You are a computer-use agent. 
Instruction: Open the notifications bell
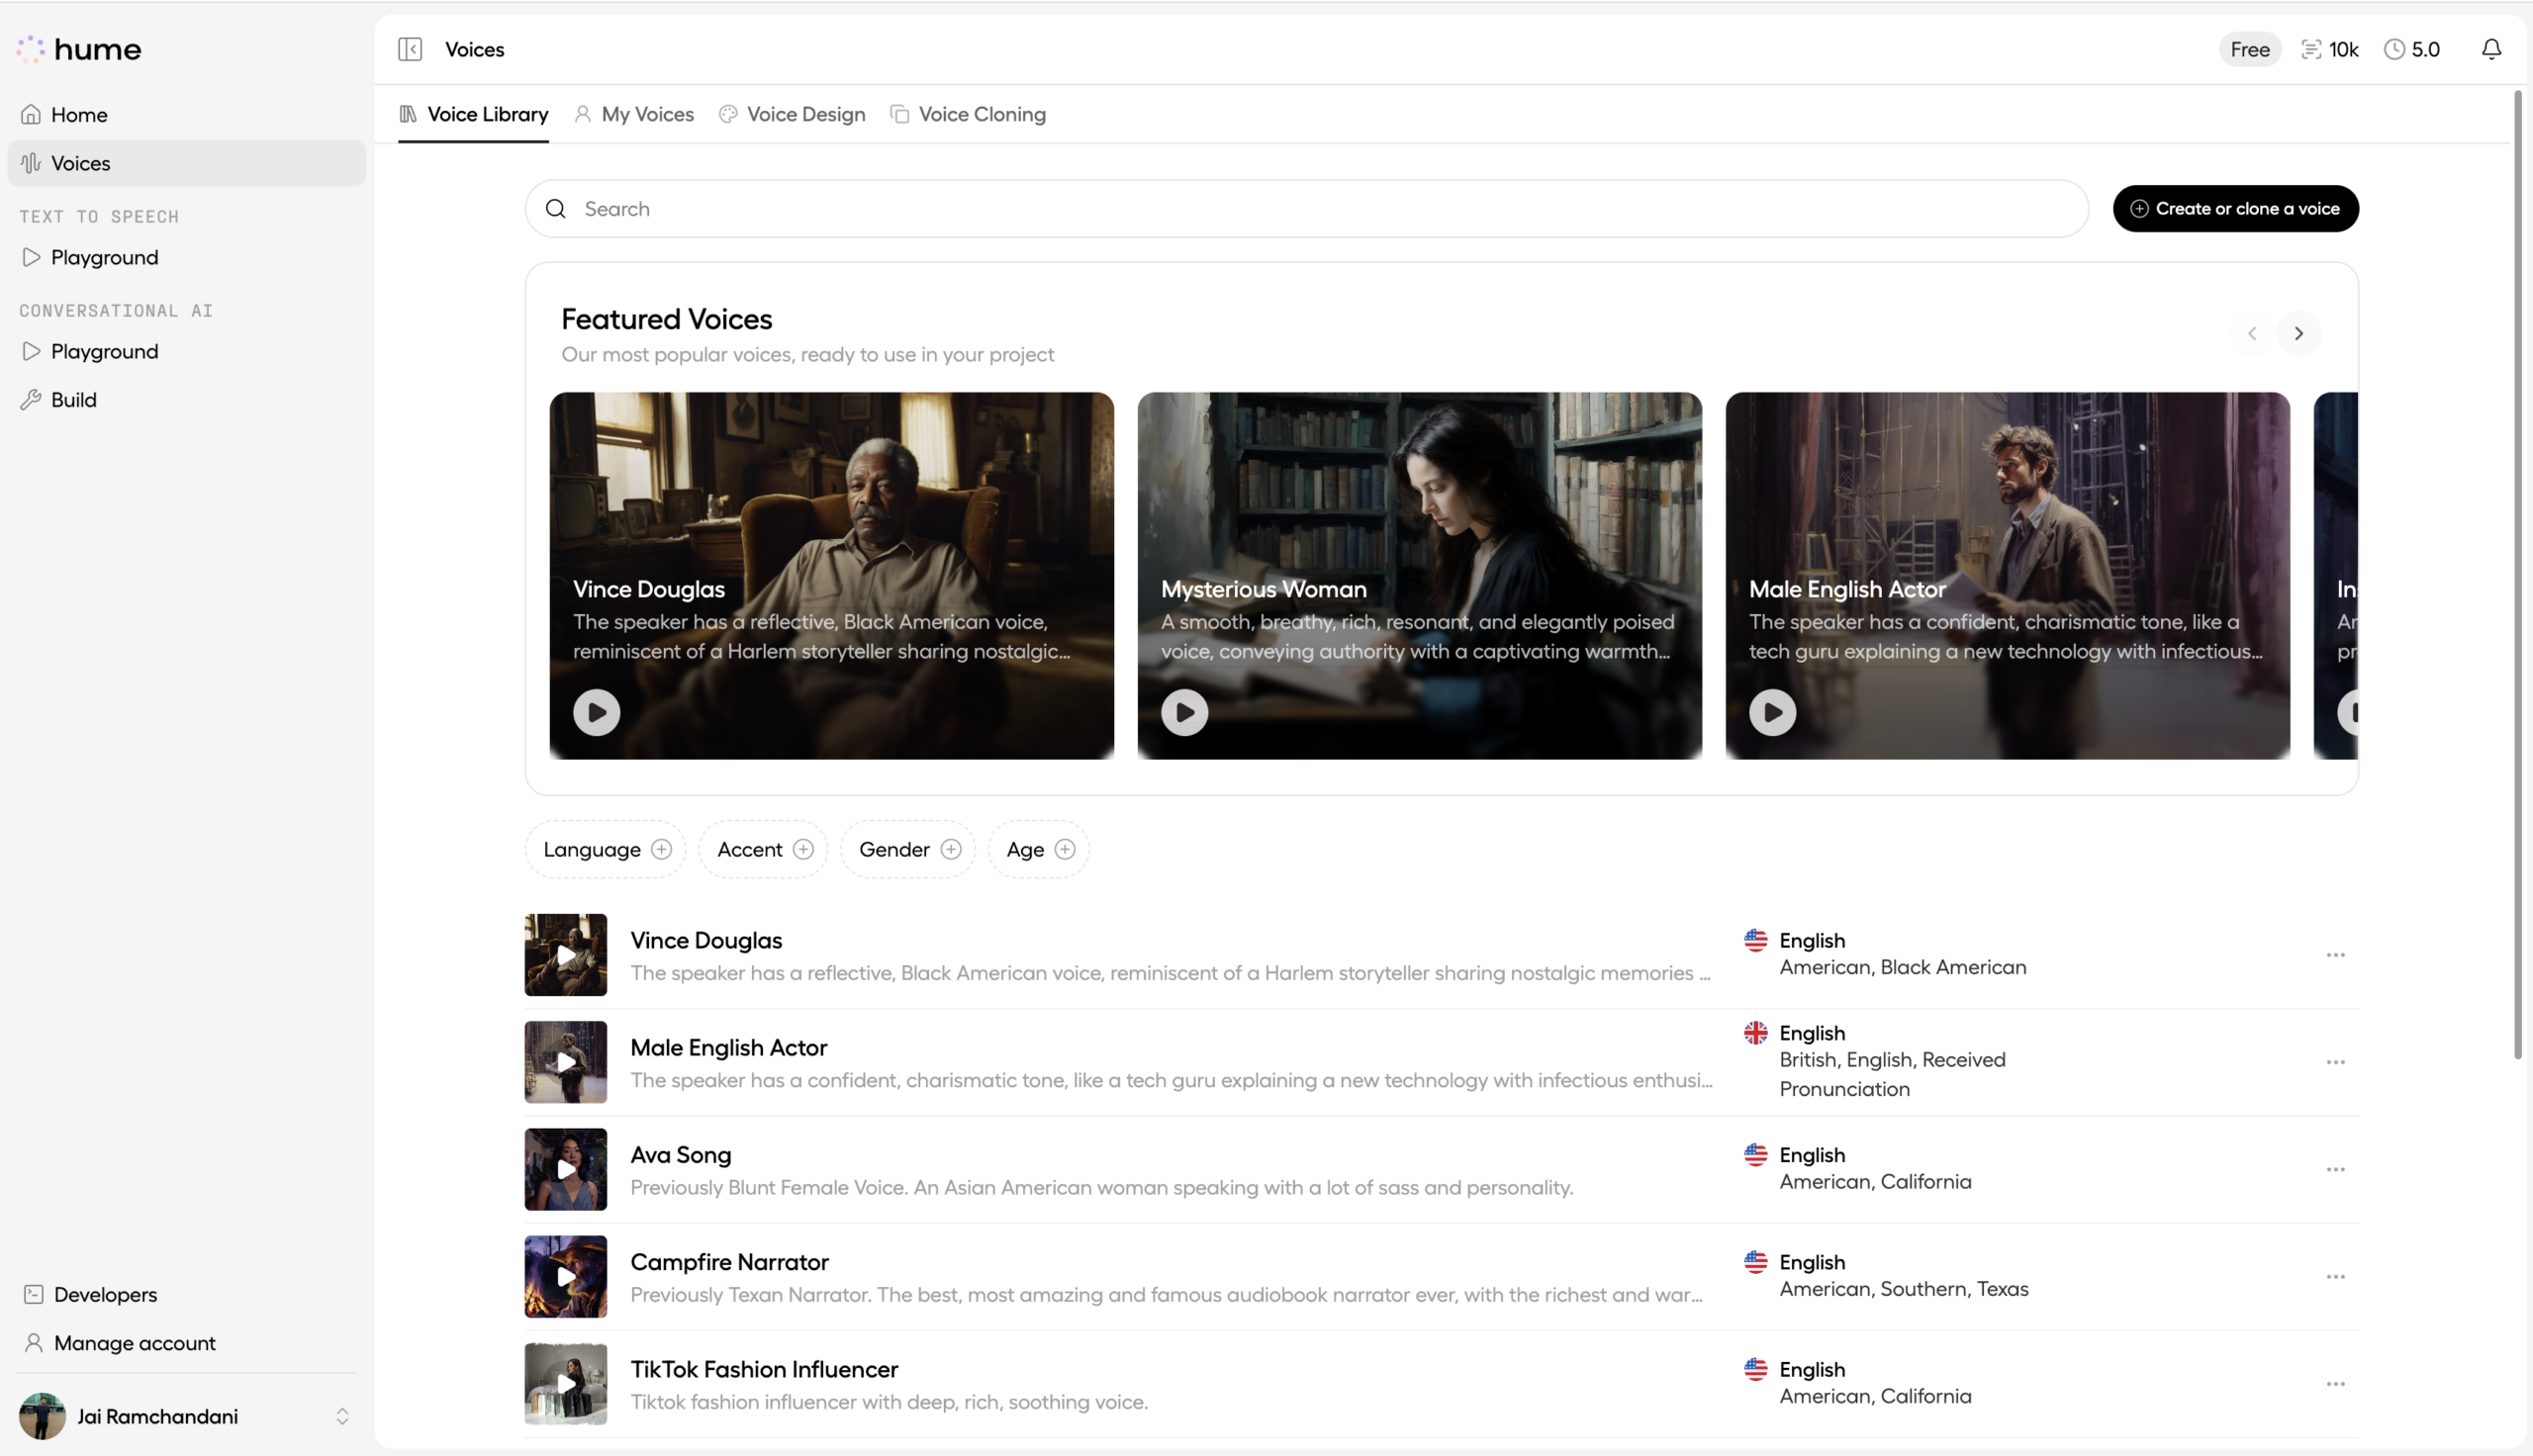(2491, 49)
